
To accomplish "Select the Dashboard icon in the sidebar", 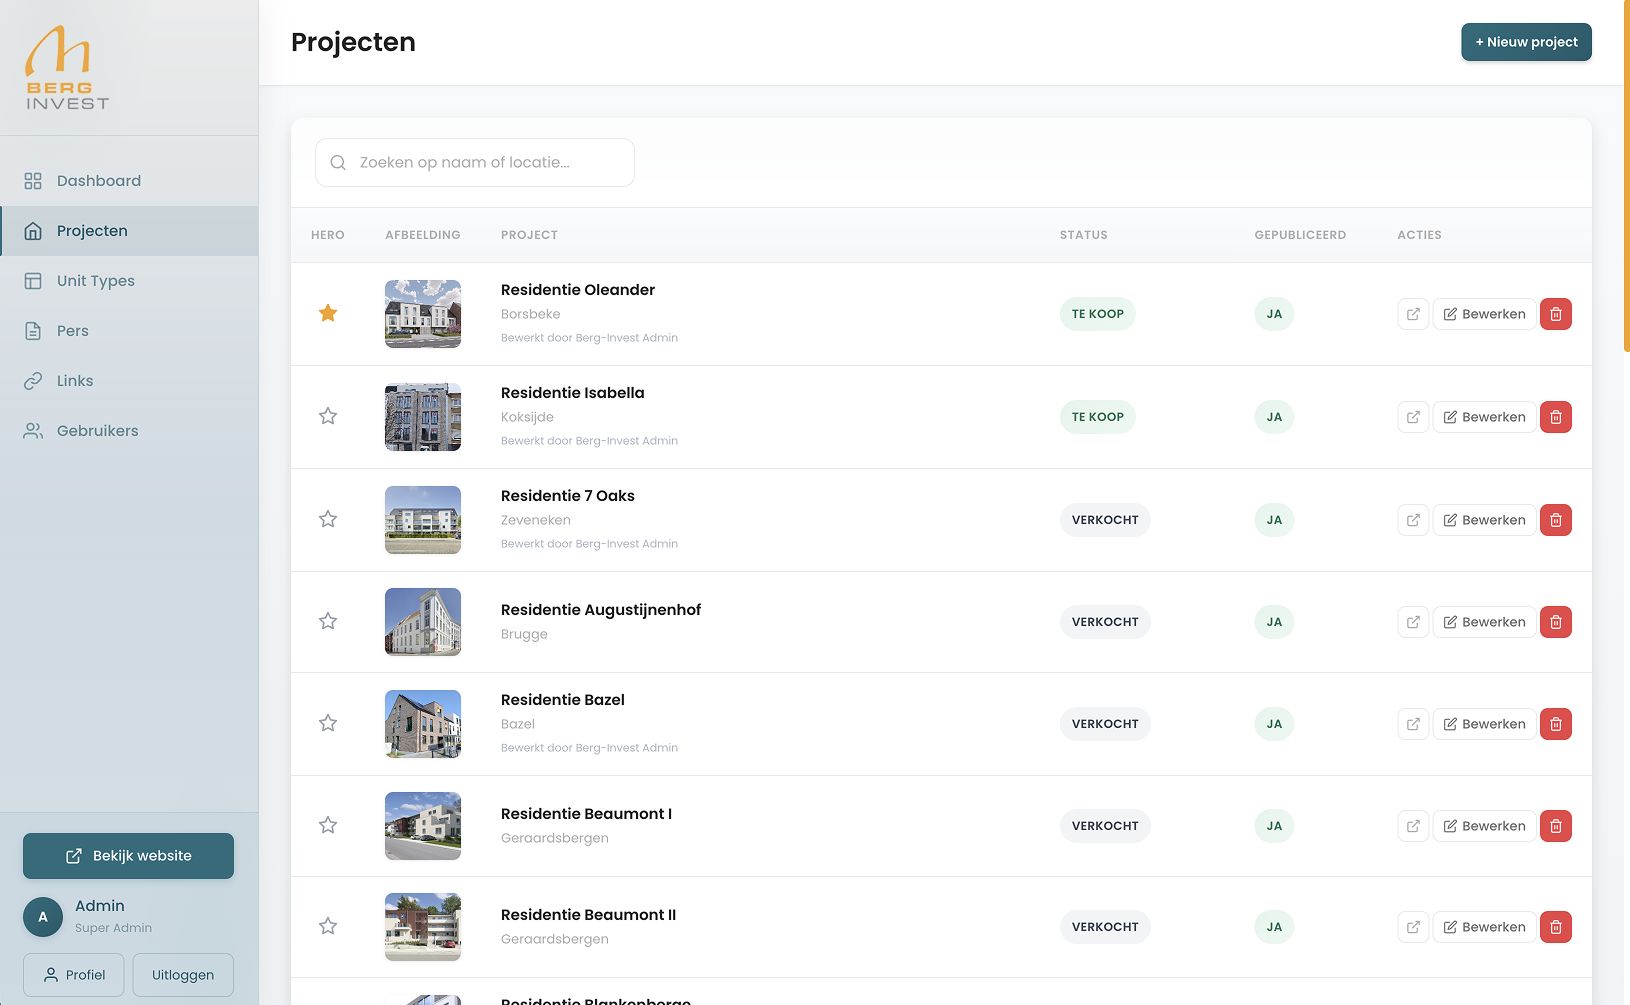I will coord(33,180).
